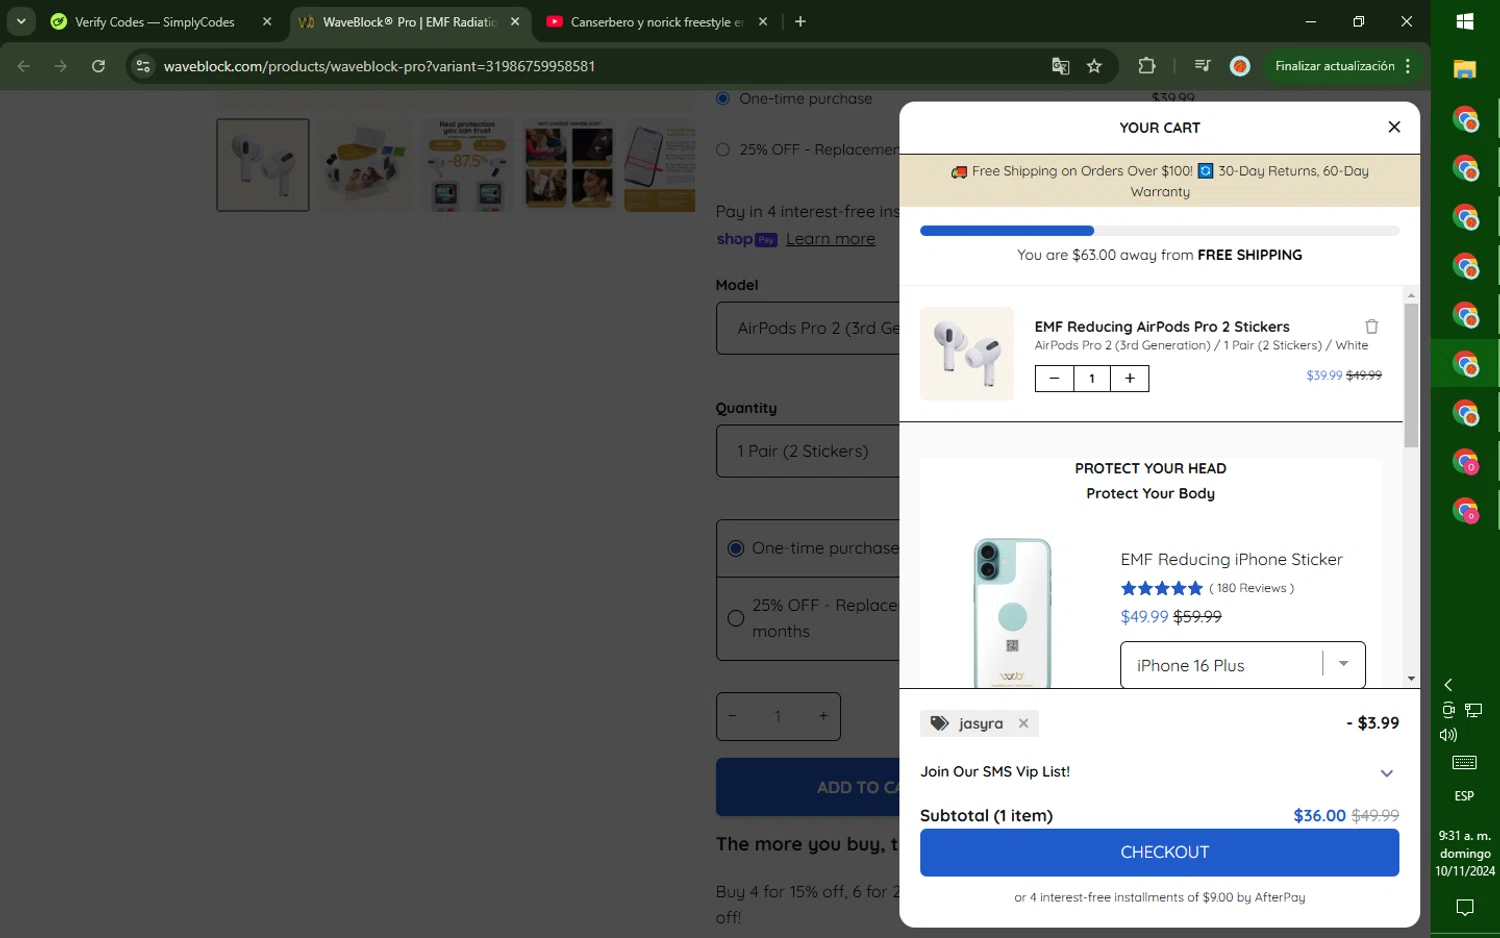
Task: View the 180 Reviews link
Action: tap(1251, 588)
